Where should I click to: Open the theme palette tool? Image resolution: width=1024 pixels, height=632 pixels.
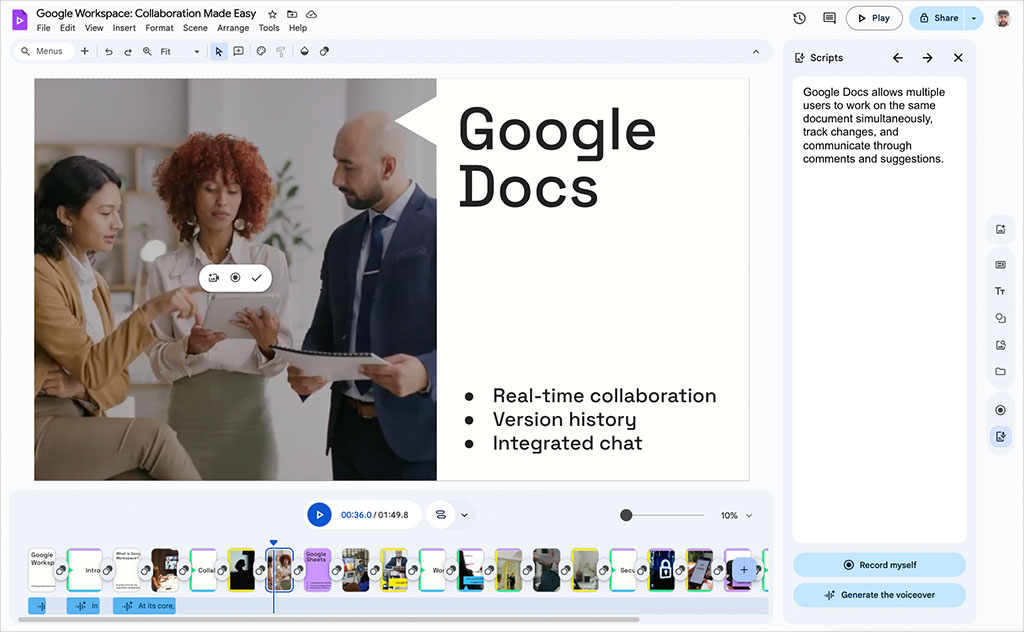coord(261,51)
